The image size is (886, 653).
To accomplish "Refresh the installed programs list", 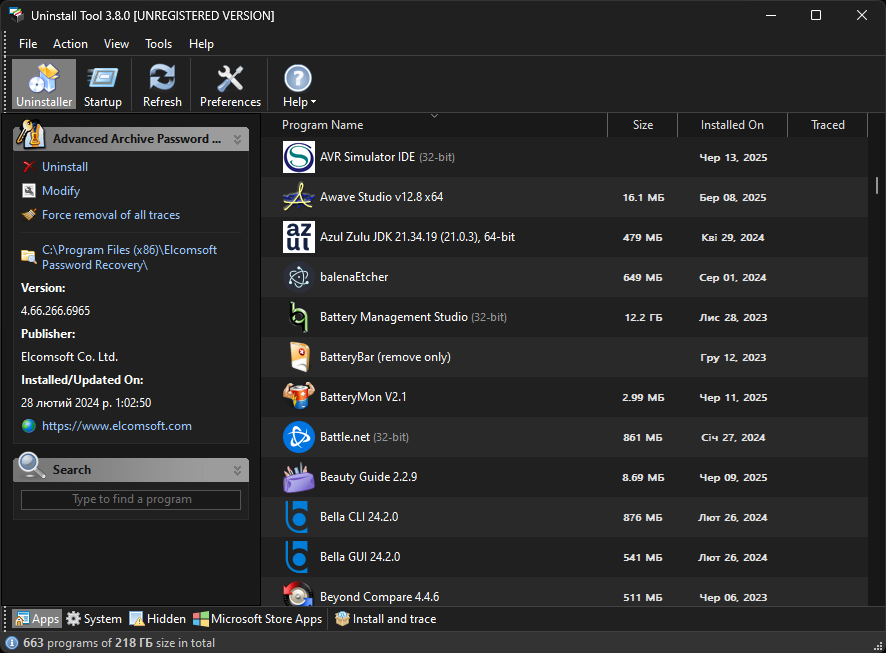I will (162, 85).
